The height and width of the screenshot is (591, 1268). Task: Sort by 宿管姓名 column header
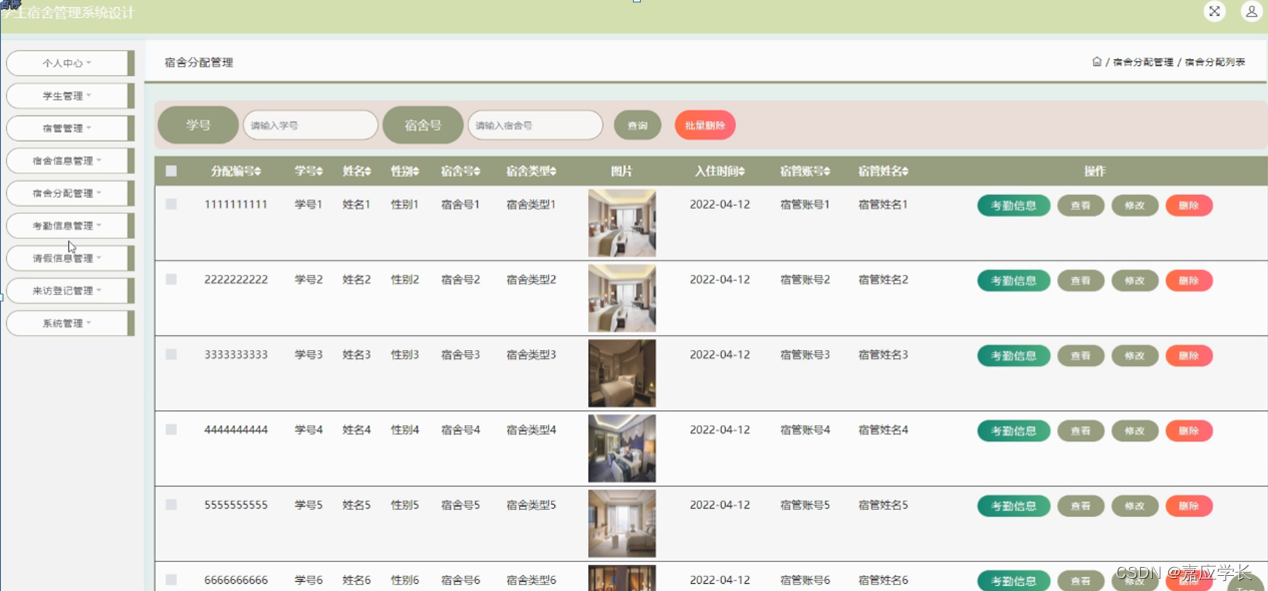[883, 171]
